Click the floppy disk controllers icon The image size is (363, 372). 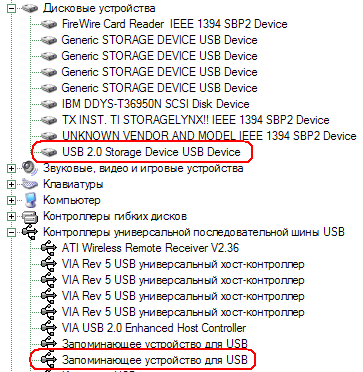click(x=30, y=217)
